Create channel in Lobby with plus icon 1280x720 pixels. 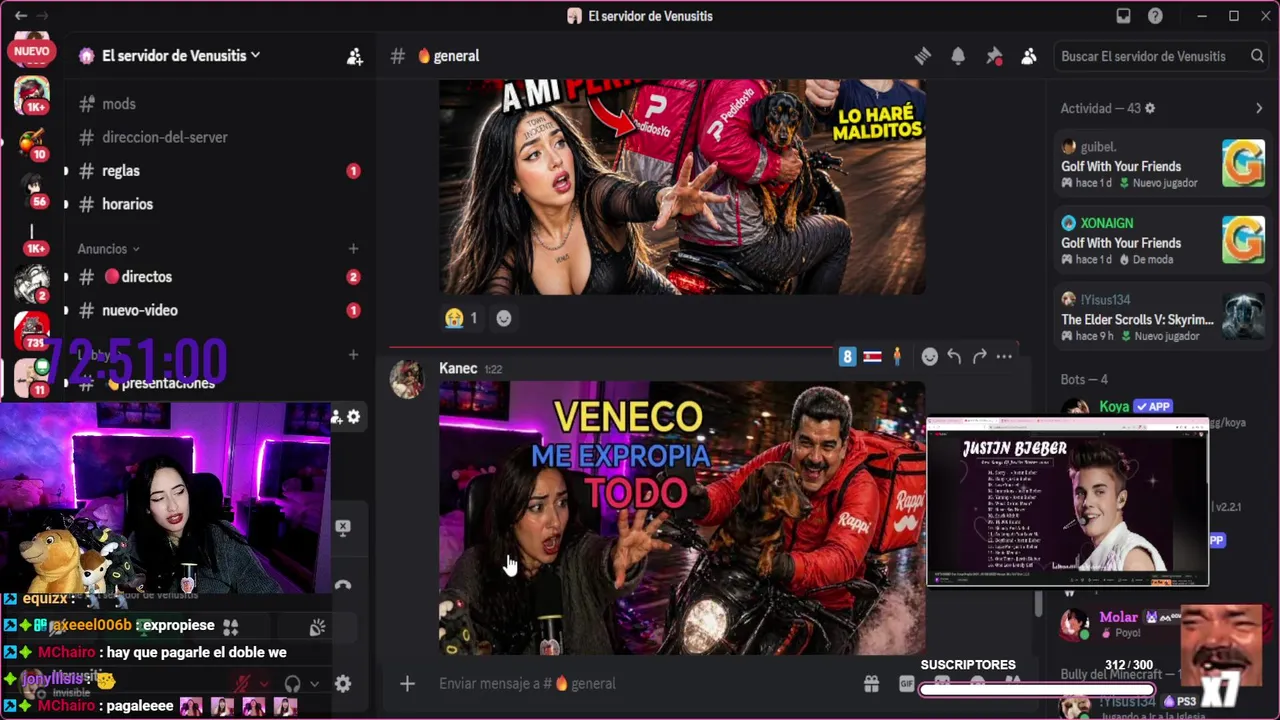click(353, 355)
